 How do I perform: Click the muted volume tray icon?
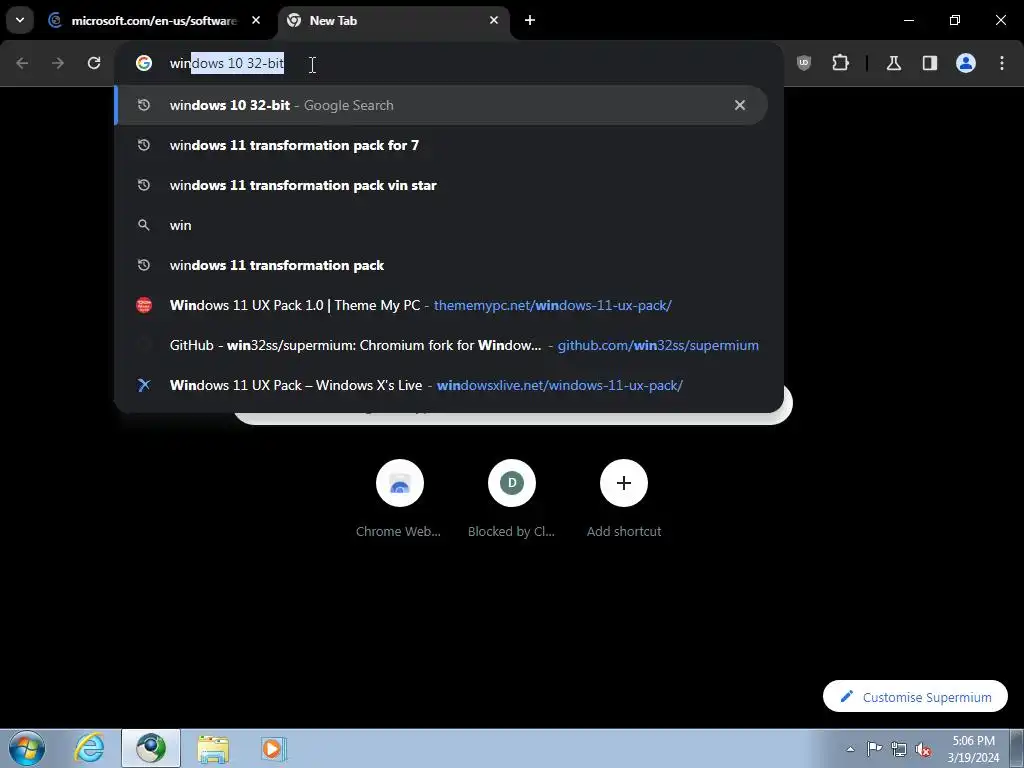tap(923, 749)
